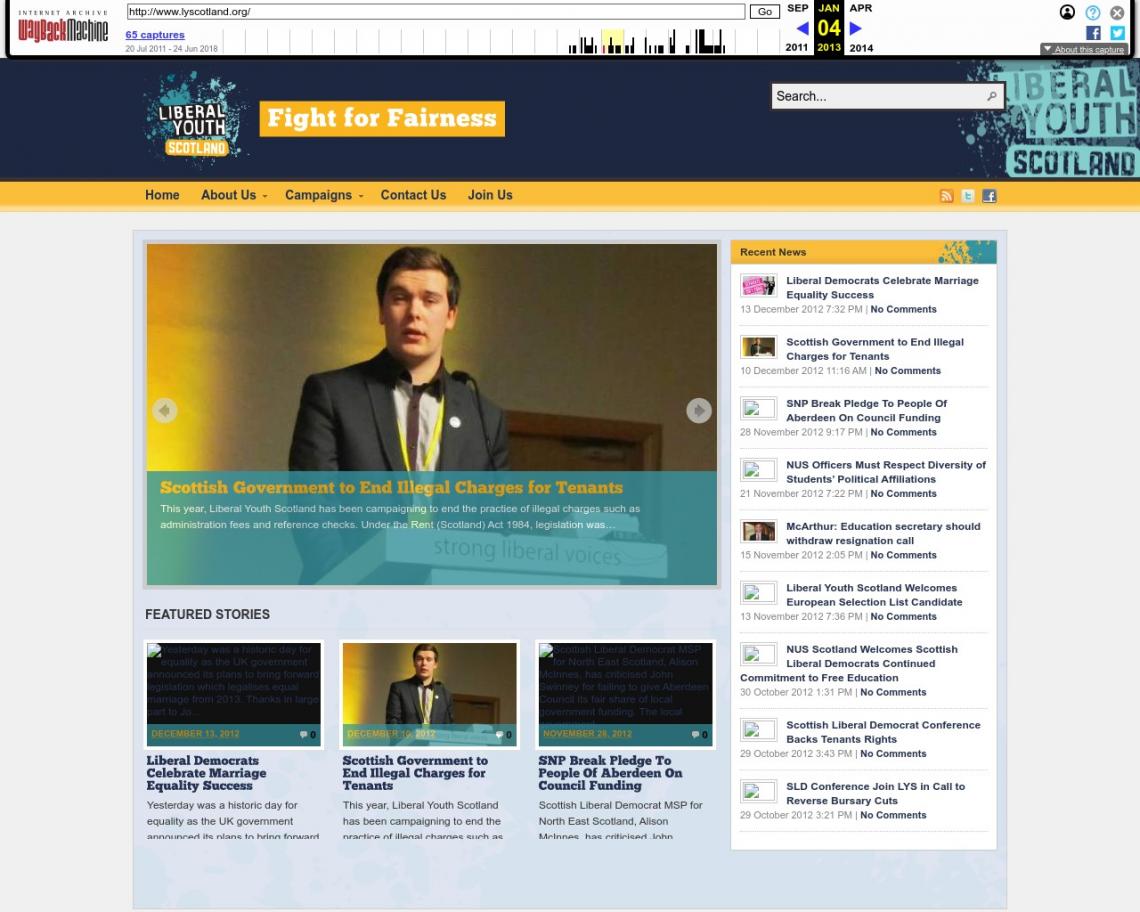Click the highlighted year in captures timeline
Screen dimensions: 1140x912
point(613,41)
